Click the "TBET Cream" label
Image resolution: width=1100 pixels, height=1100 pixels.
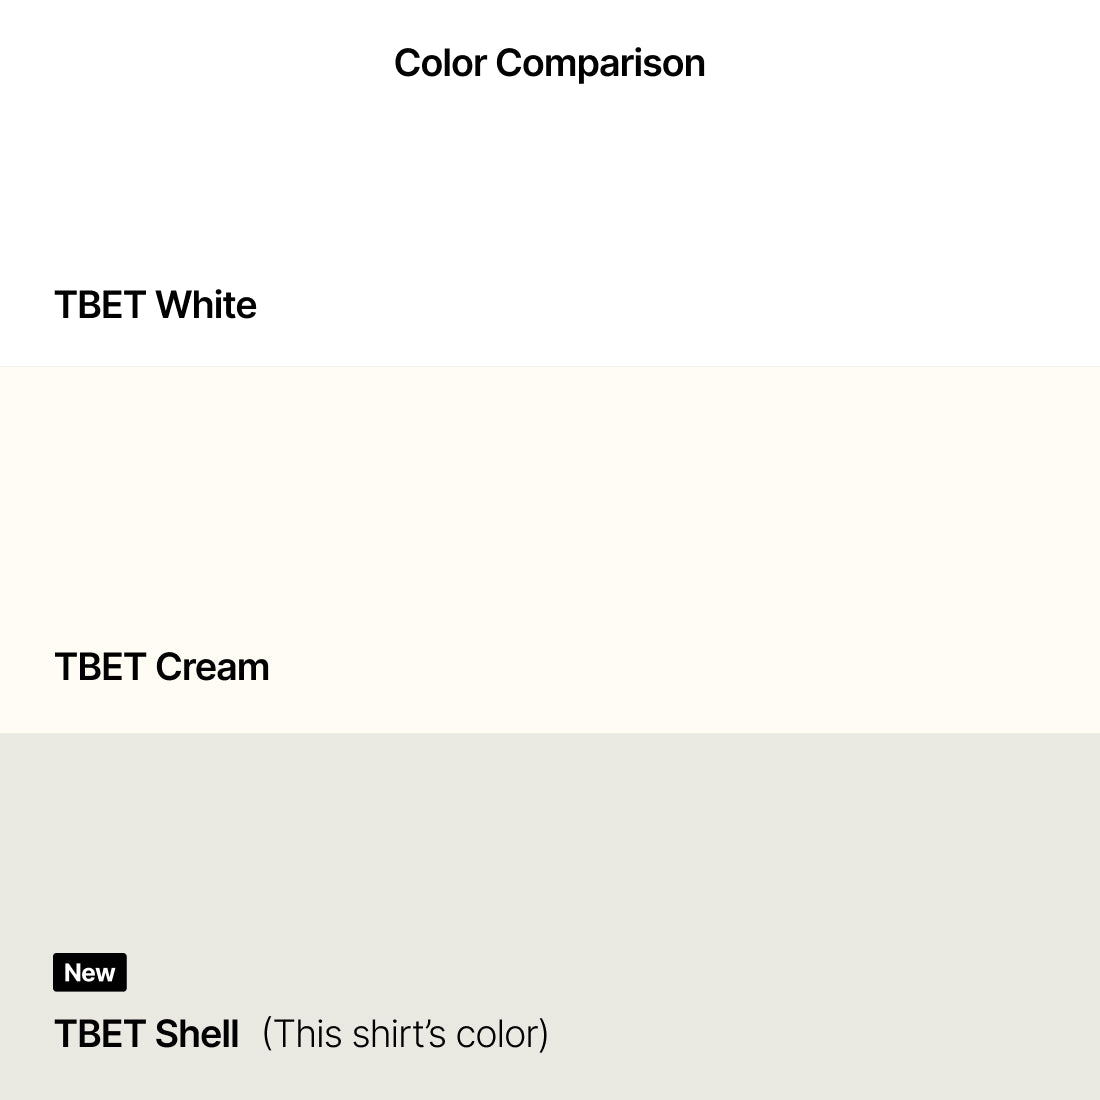pos(161,667)
